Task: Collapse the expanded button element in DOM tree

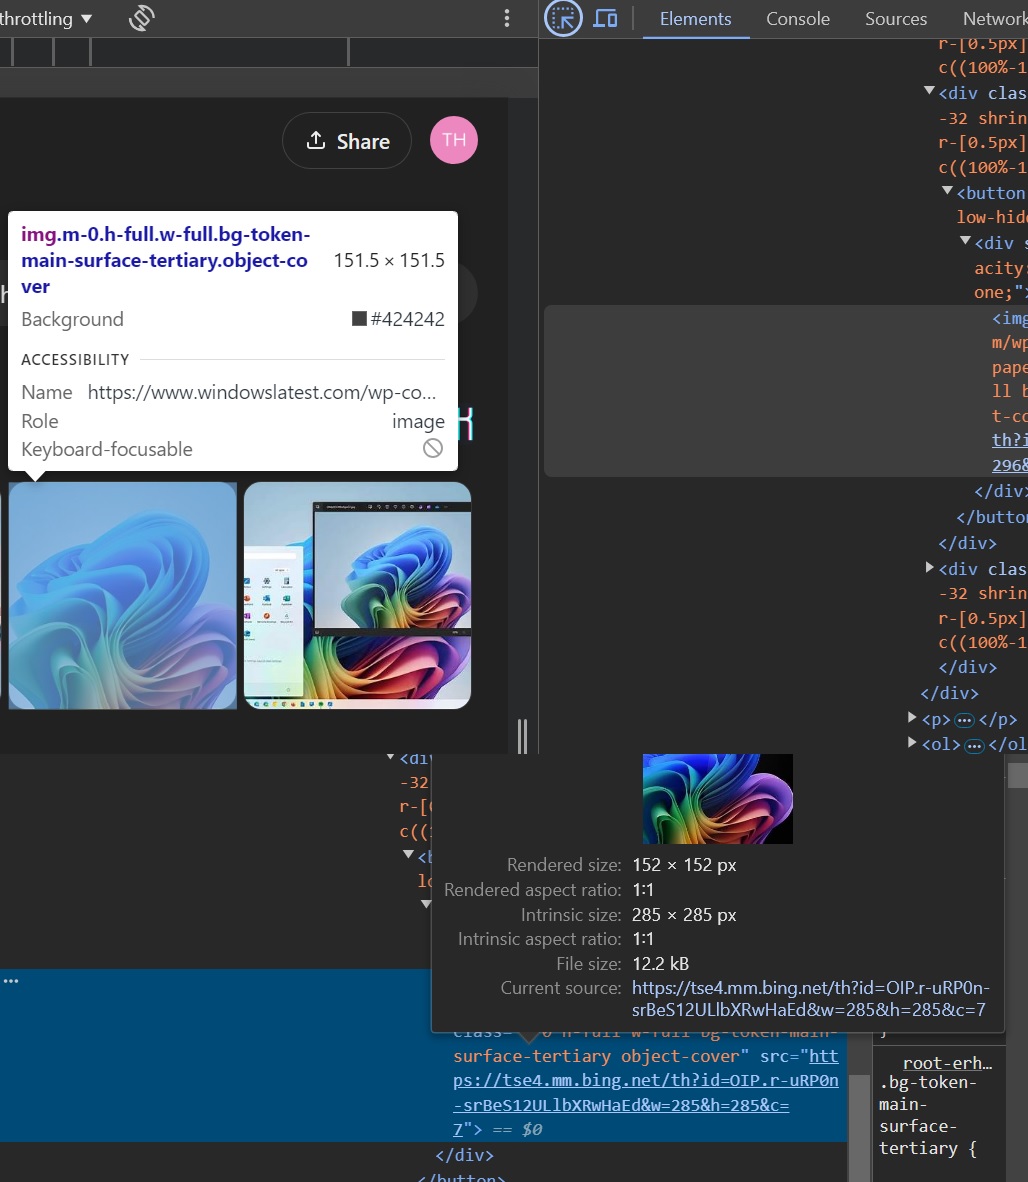Action: pyautogui.click(x=947, y=191)
